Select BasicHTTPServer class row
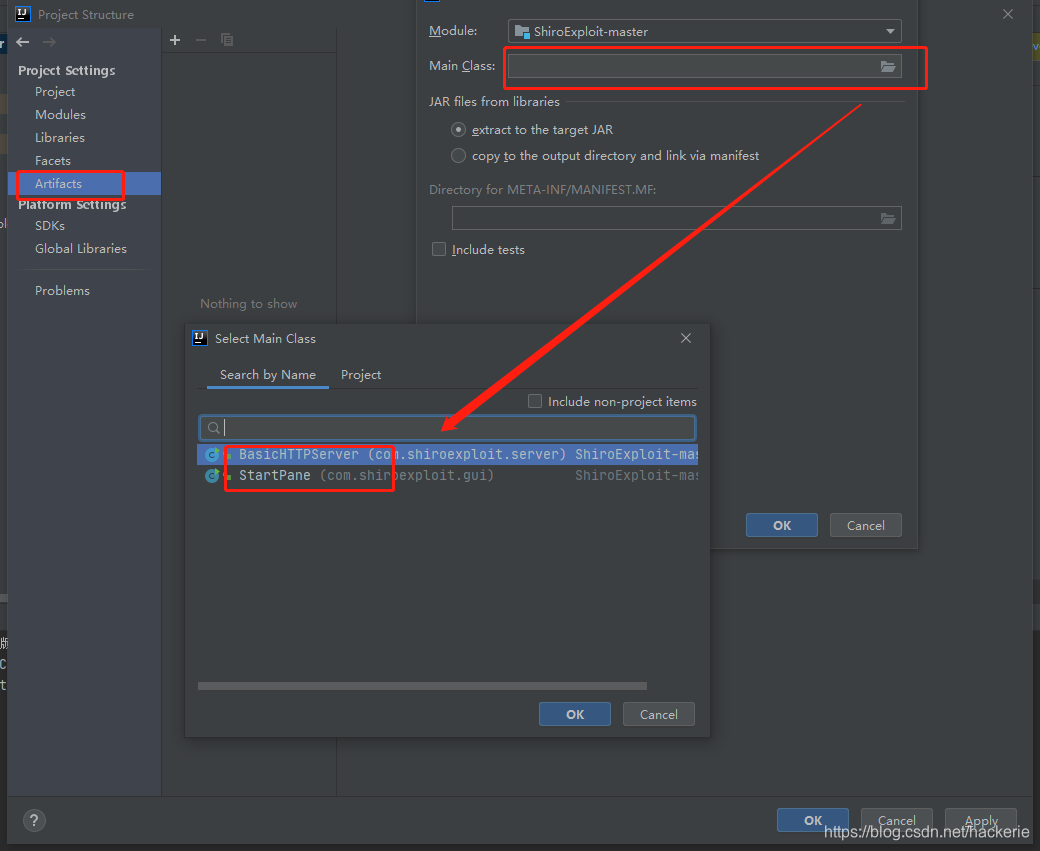1040x851 pixels. tap(448, 454)
